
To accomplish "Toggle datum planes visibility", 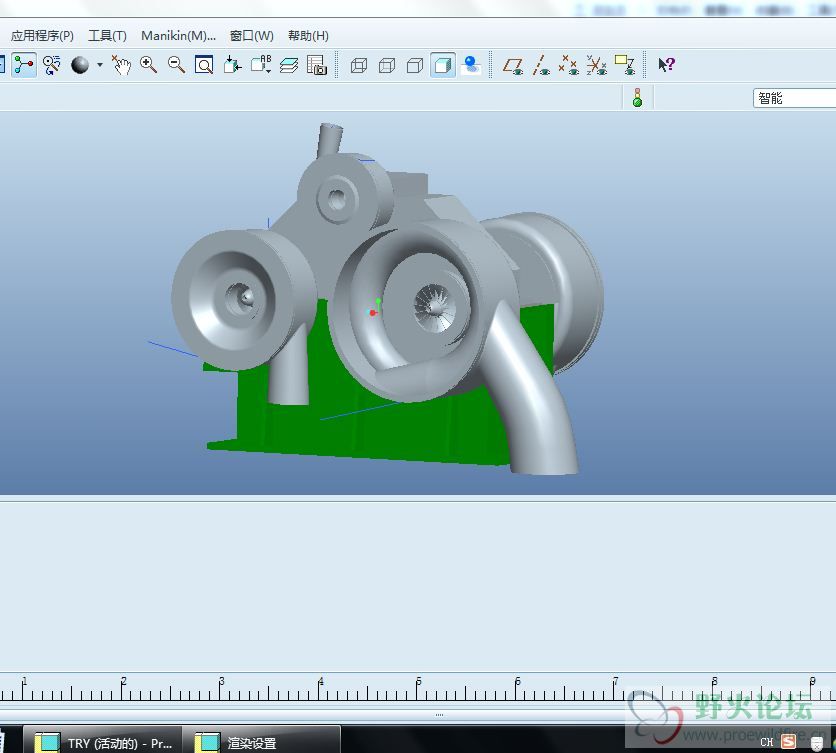I will point(513,65).
